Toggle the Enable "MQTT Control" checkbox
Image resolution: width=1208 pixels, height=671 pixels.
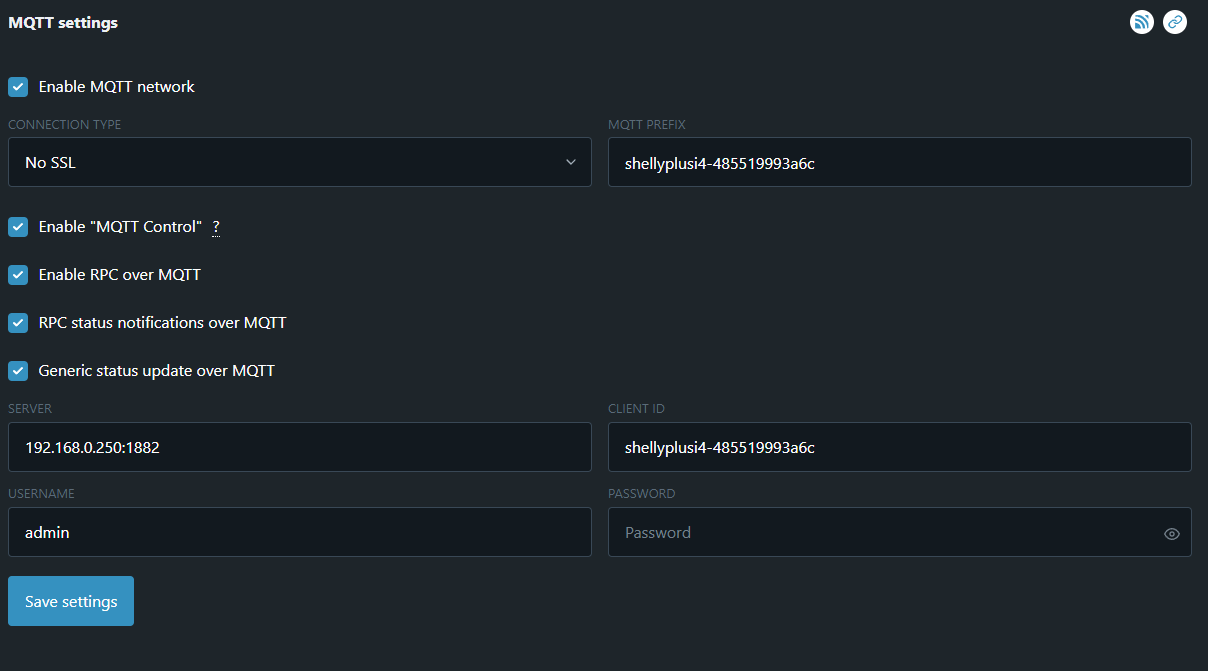(x=18, y=227)
